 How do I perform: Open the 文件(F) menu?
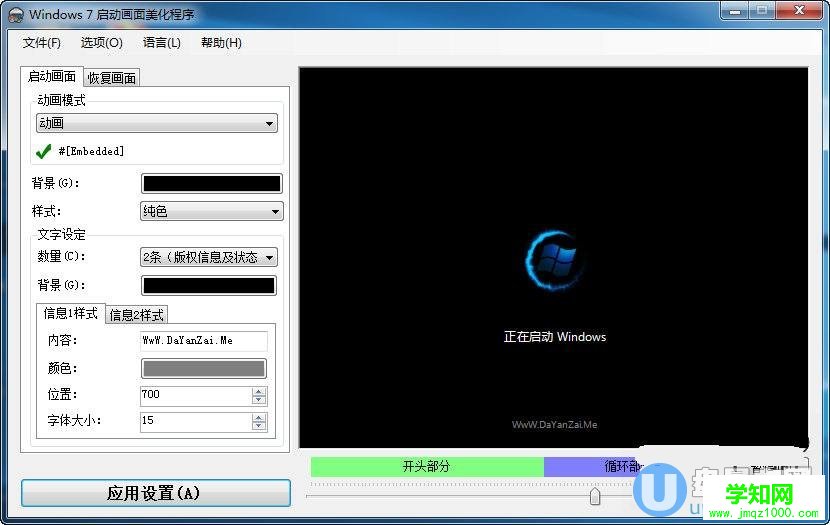click(x=41, y=43)
